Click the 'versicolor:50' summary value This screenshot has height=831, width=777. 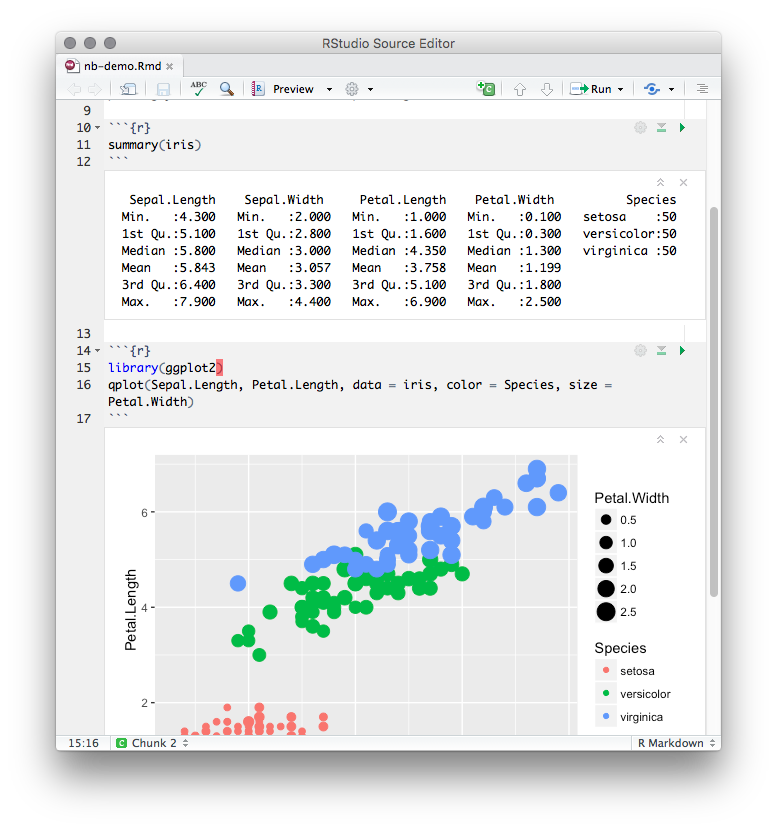pos(630,234)
